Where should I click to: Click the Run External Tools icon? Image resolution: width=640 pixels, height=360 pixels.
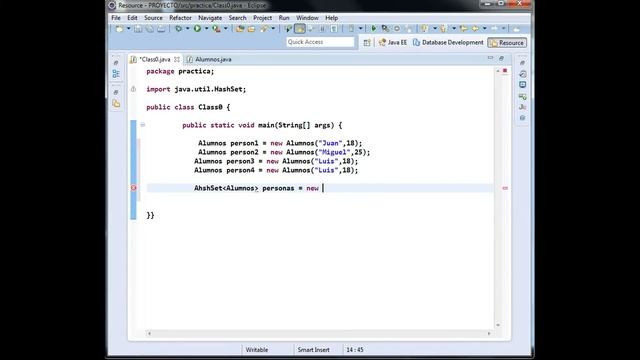216,29
